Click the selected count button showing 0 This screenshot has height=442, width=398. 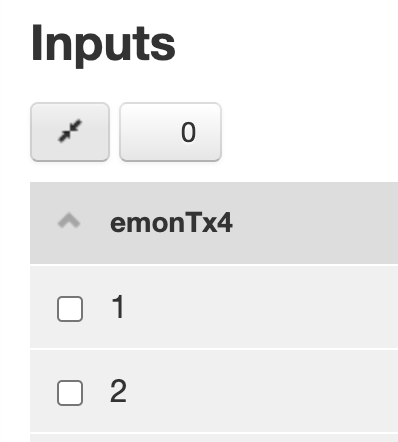point(170,132)
